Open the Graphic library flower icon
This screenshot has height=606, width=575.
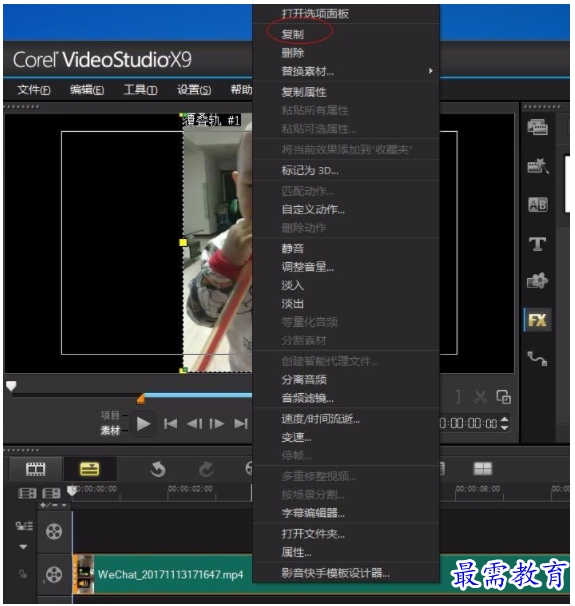click(x=538, y=281)
